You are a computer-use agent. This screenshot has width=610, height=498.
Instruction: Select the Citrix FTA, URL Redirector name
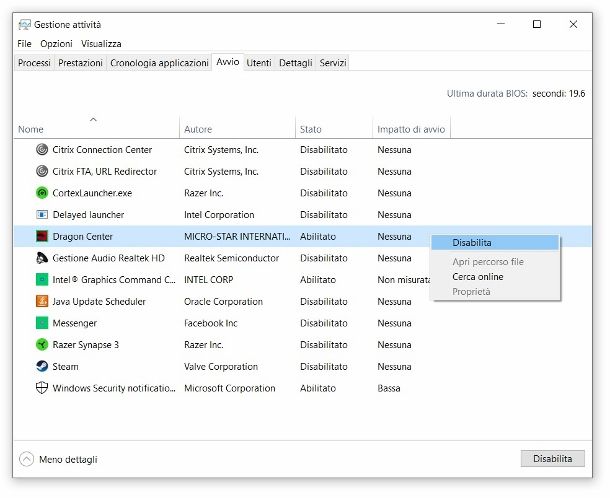pyautogui.click(x=104, y=172)
